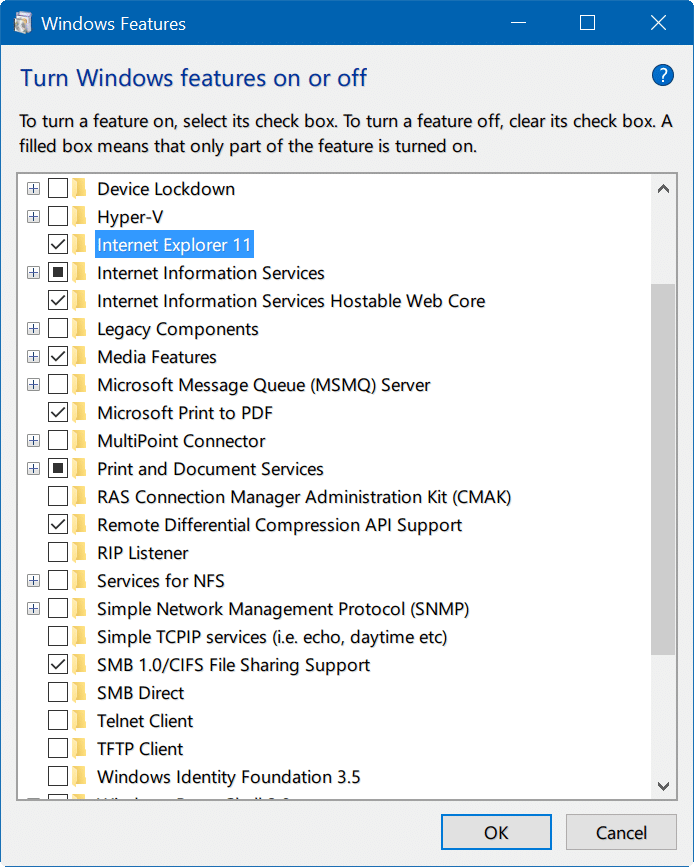Enable the RIP Listener checkbox
Image resolution: width=694 pixels, height=867 pixels.
point(58,552)
